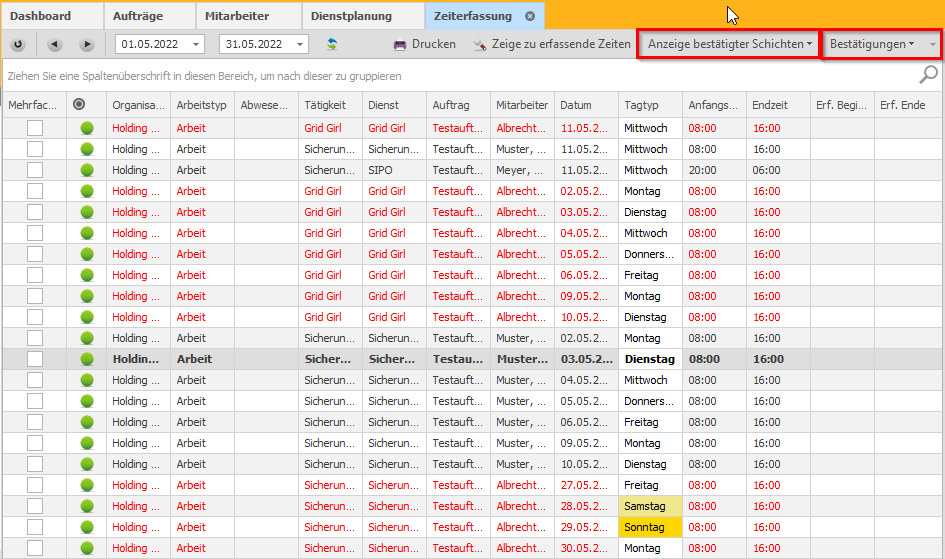
Task: Open the Bestätigungen dropdown menu
Action: pyautogui.click(x=872, y=44)
